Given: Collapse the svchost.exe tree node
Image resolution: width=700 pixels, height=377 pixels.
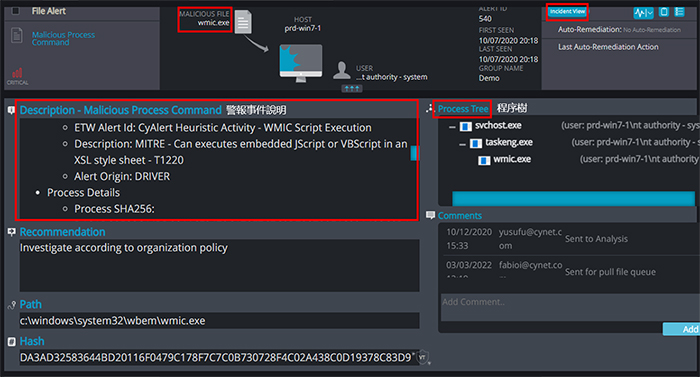Looking at the screenshot, I should point(452,127).
